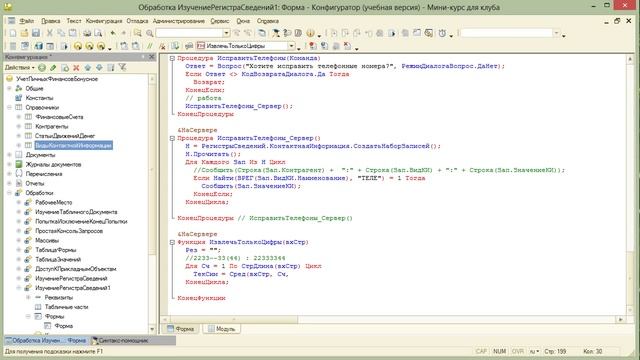The height and width of the screenshot is (360, 640).
Task: Click the Cut scissors icon
Action: (50, 33)
